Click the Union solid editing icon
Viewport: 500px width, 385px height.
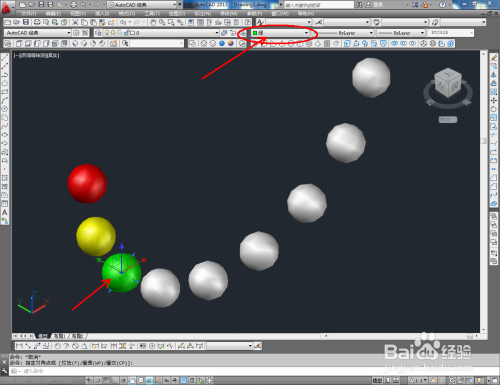pyautogui.click(x=394, y=43)
